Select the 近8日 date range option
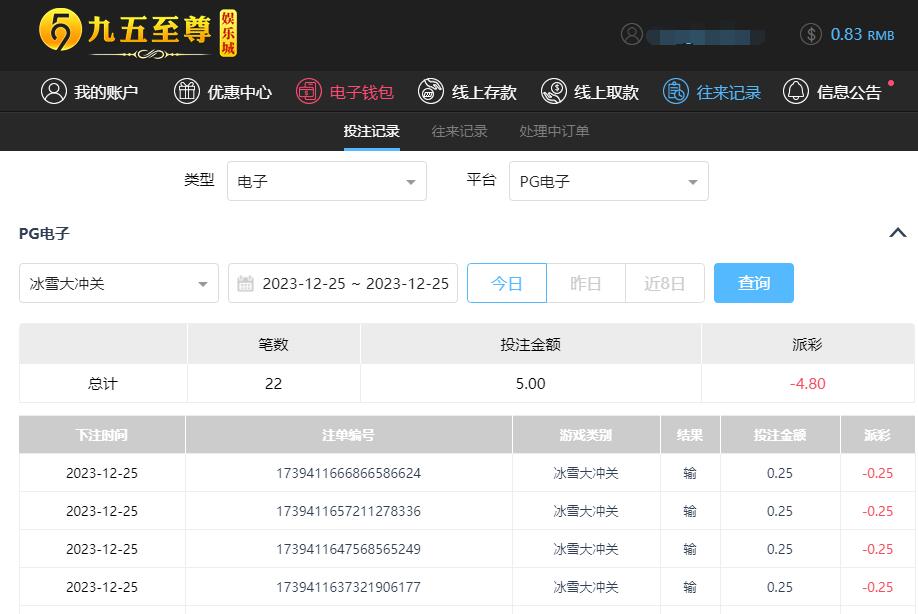 pyautogui.click(x=665, y=283)
